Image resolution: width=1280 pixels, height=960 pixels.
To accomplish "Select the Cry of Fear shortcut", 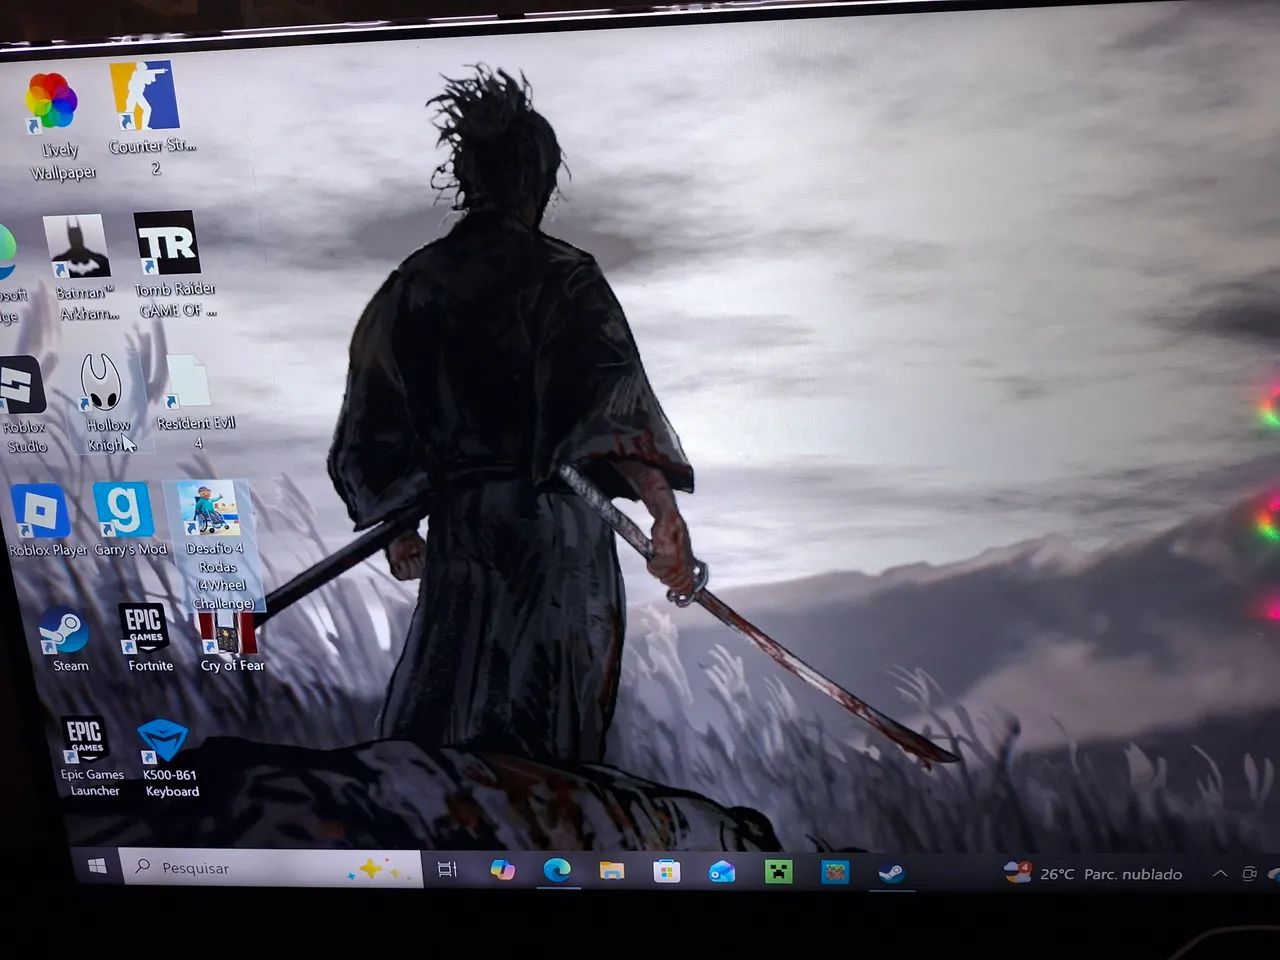I will 230,643.
